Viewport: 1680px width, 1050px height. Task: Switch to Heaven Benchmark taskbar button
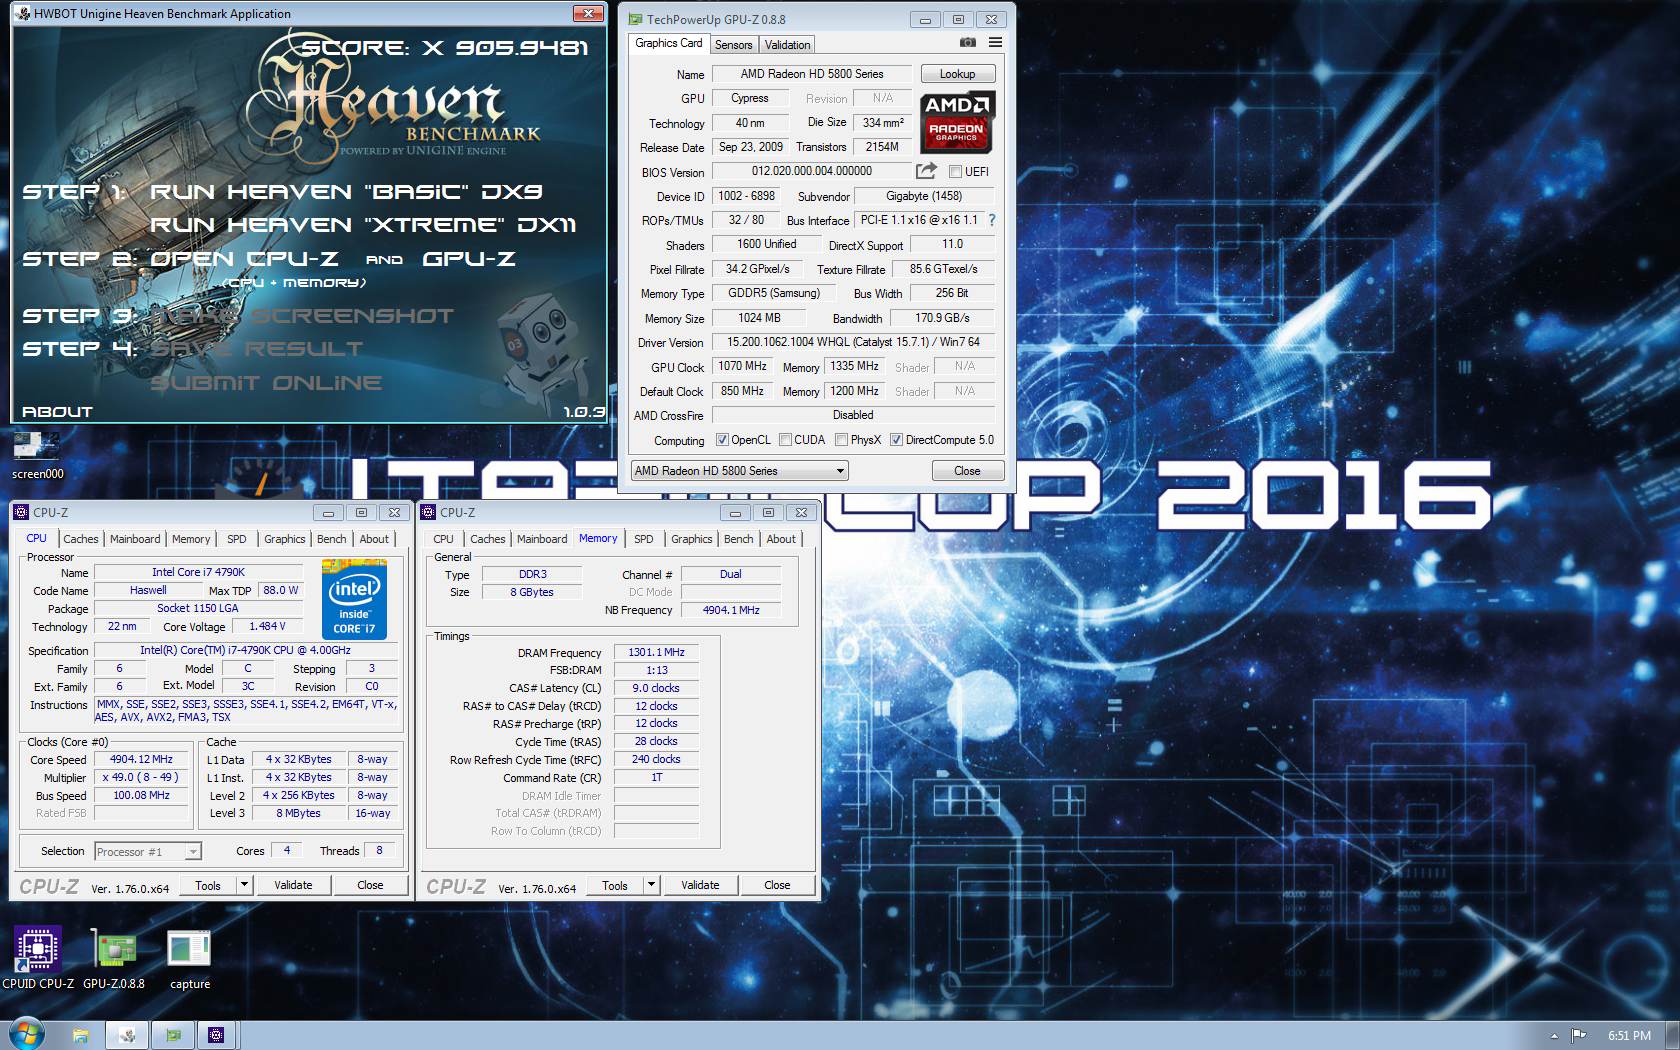coord(127,1036)
